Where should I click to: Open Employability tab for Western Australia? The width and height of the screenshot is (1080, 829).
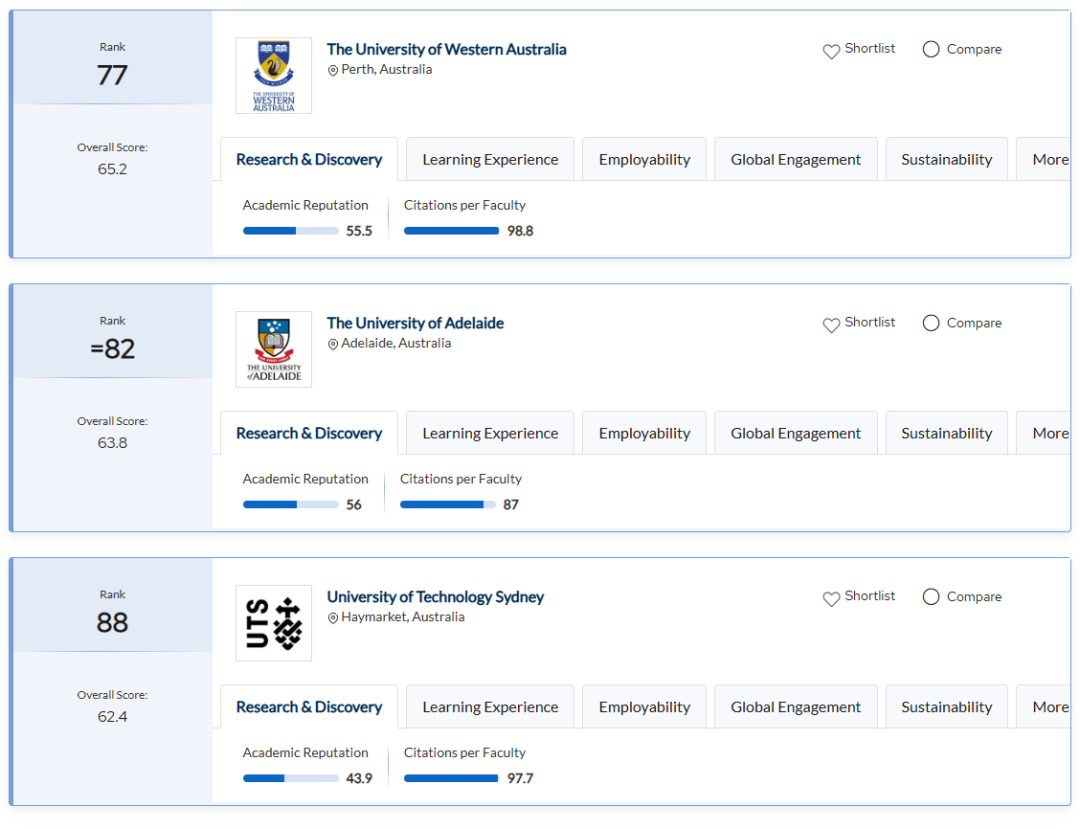click(x=645, y=160)
